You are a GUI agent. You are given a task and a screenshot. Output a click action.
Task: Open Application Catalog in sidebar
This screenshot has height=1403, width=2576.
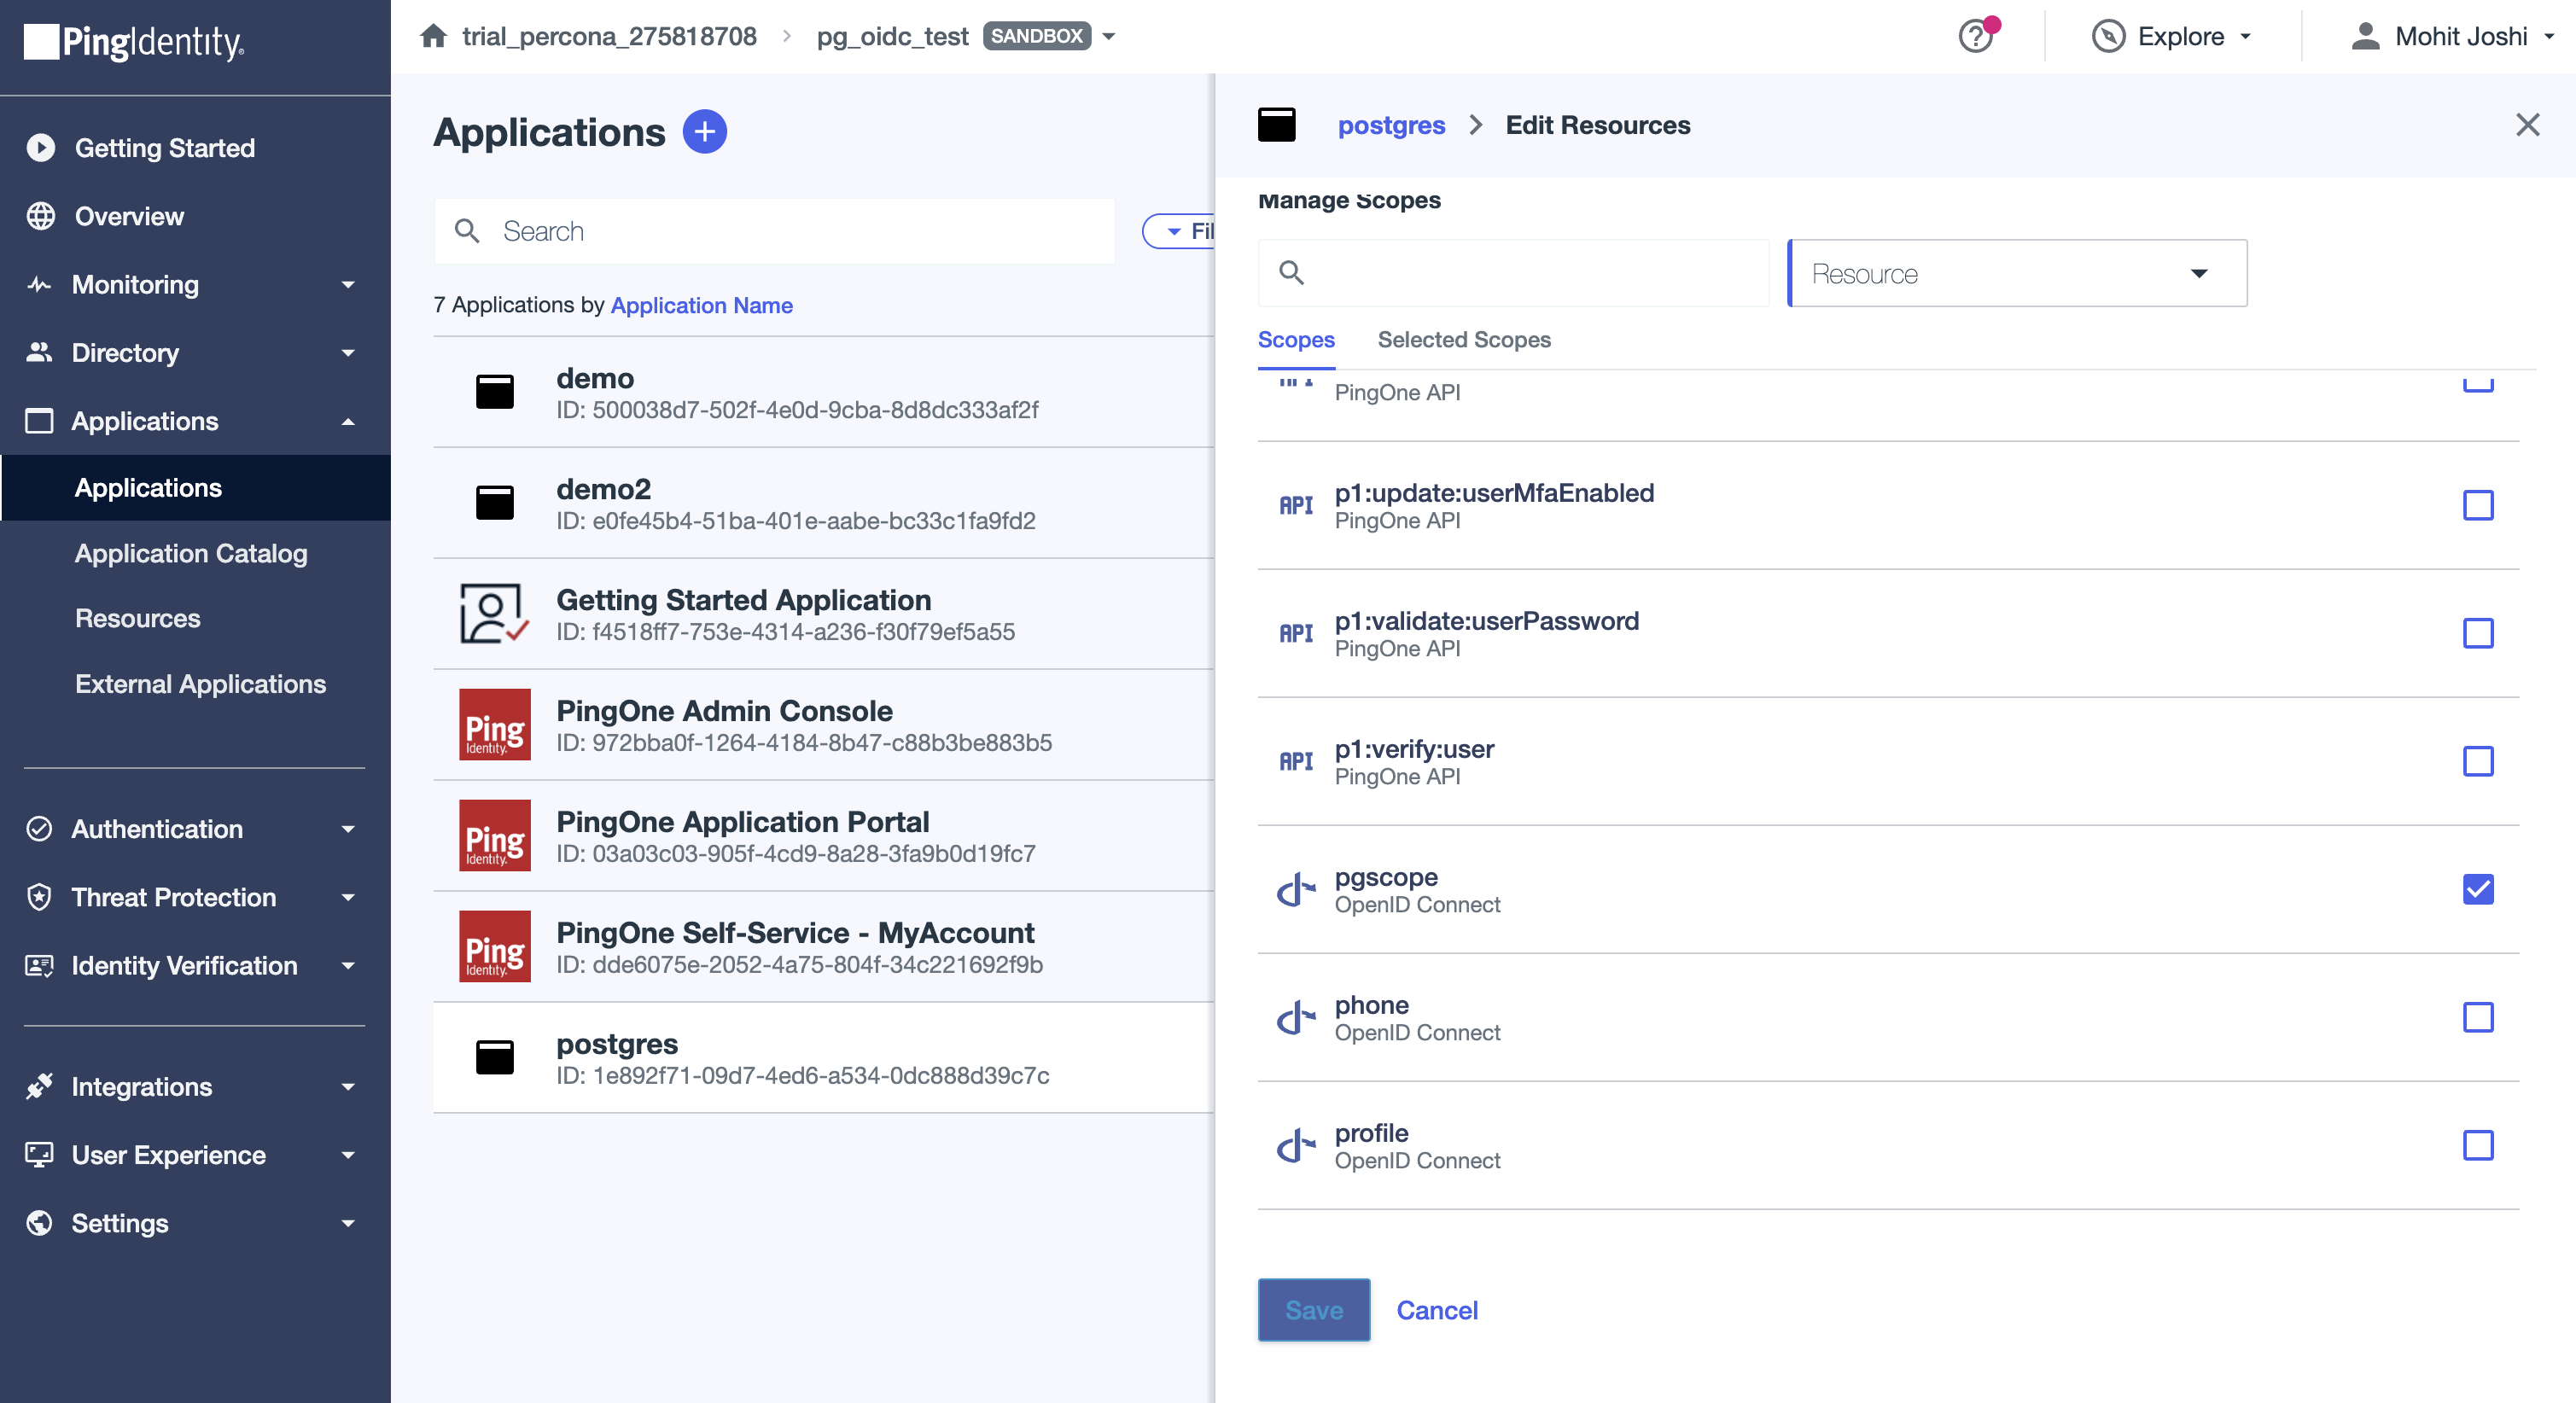coord(190,553)
